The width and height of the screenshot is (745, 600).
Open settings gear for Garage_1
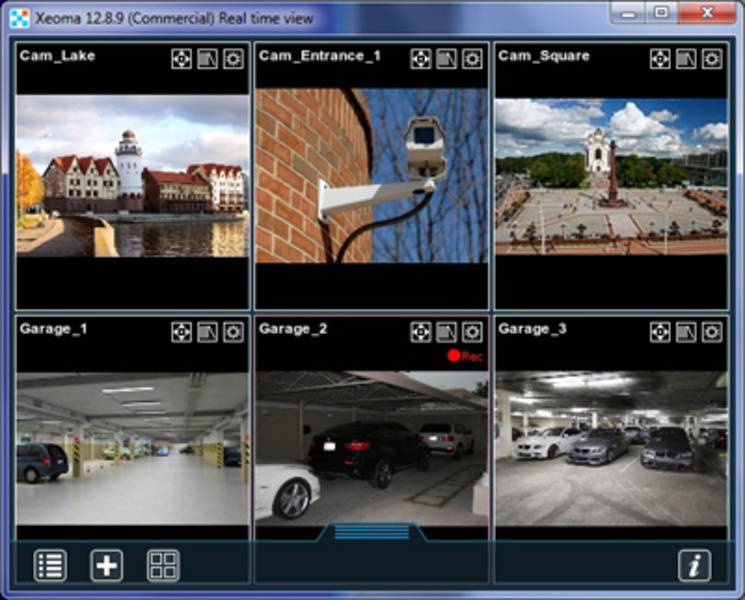pyautogui.click(x=233, y=332)
